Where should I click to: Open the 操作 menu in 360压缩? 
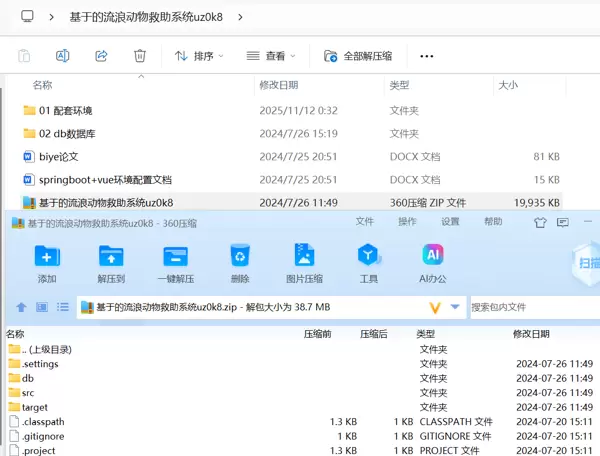pos(407,222)
